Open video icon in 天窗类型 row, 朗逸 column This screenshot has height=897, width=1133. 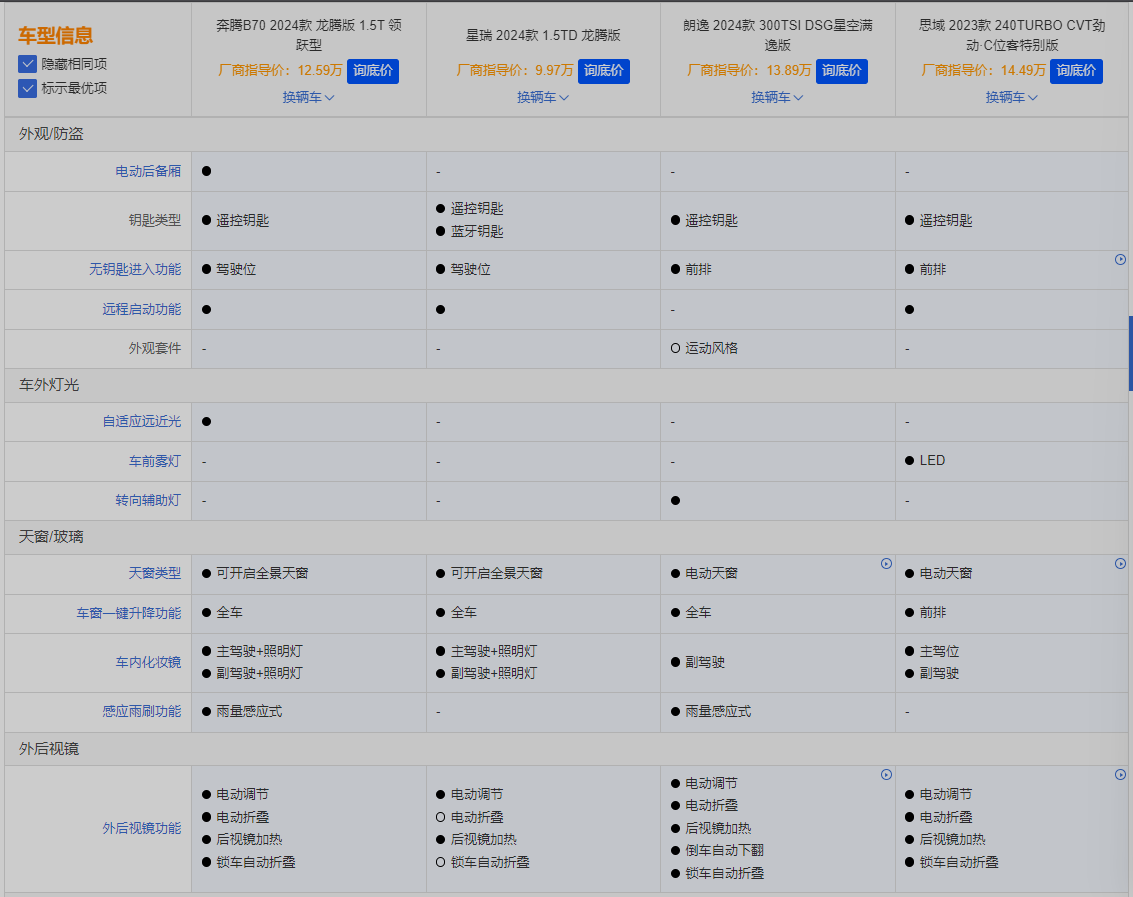(886, 564)
